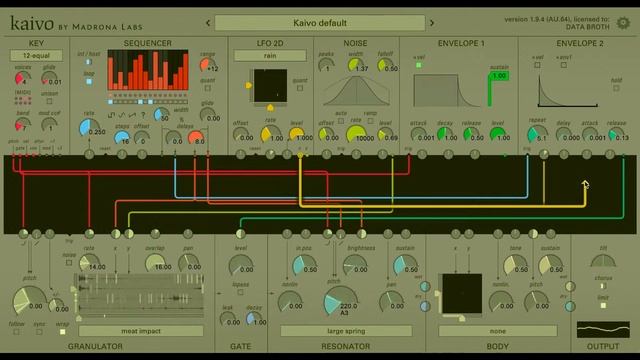
Task: Click the Key bend dial
Action: coord(22,124)
